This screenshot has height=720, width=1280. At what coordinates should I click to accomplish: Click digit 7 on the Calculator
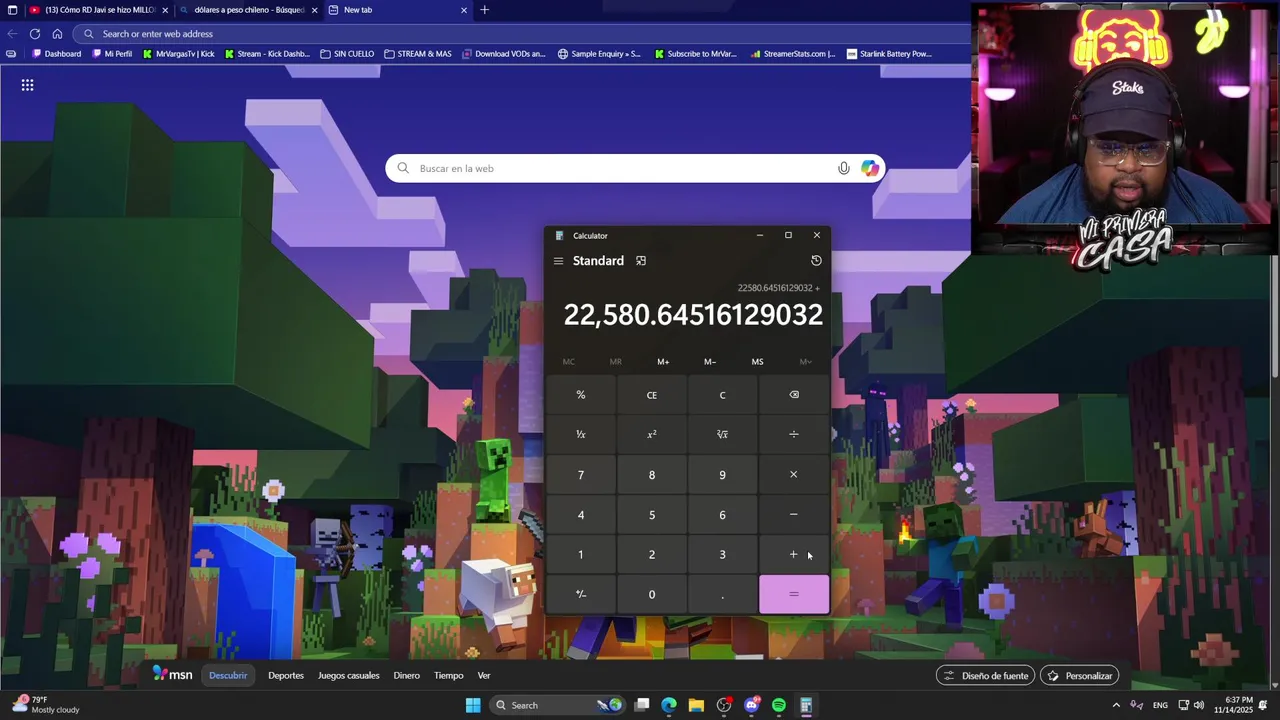[581, 475]
